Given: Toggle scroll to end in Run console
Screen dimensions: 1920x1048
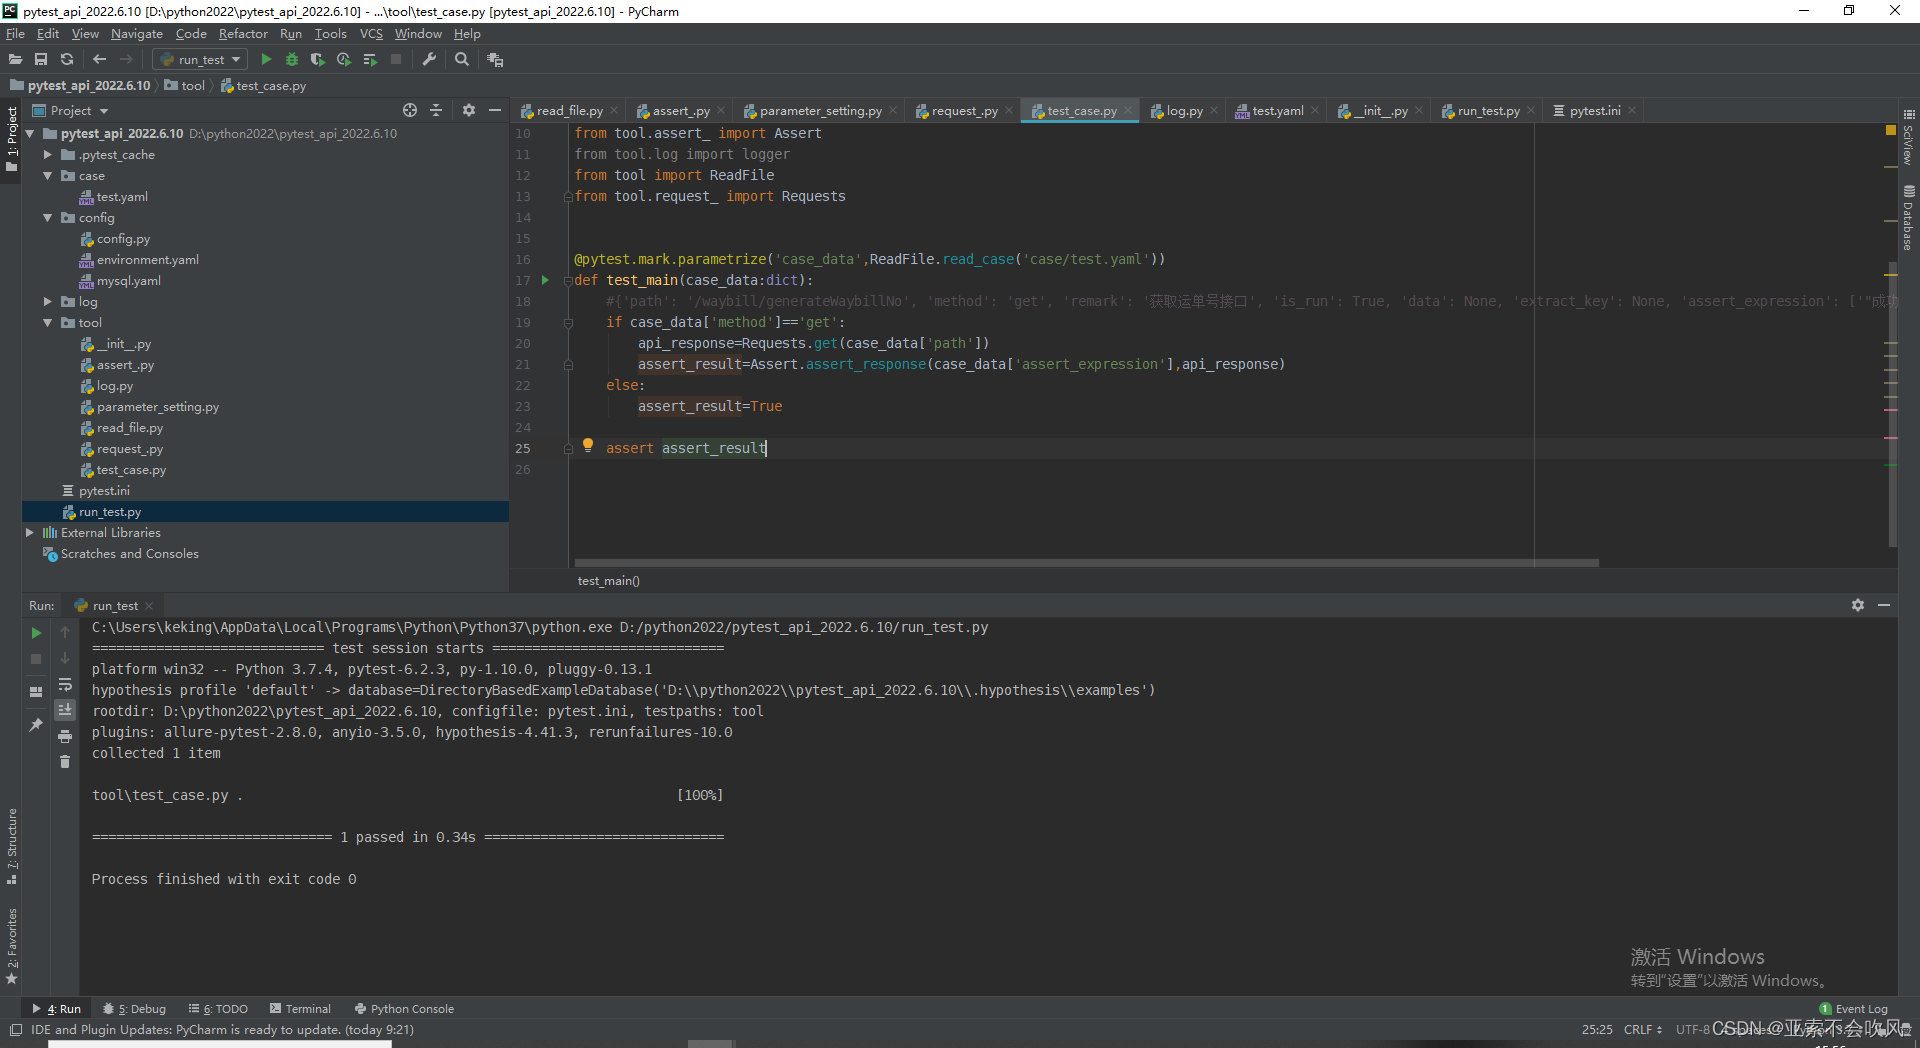Looking at the screenshot, I should (65, 710).
